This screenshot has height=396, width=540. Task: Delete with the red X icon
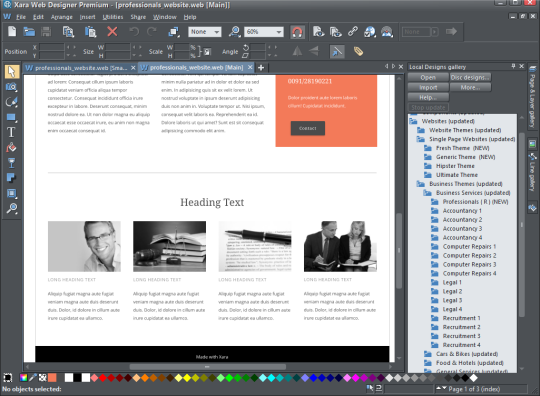pos(112,32)
